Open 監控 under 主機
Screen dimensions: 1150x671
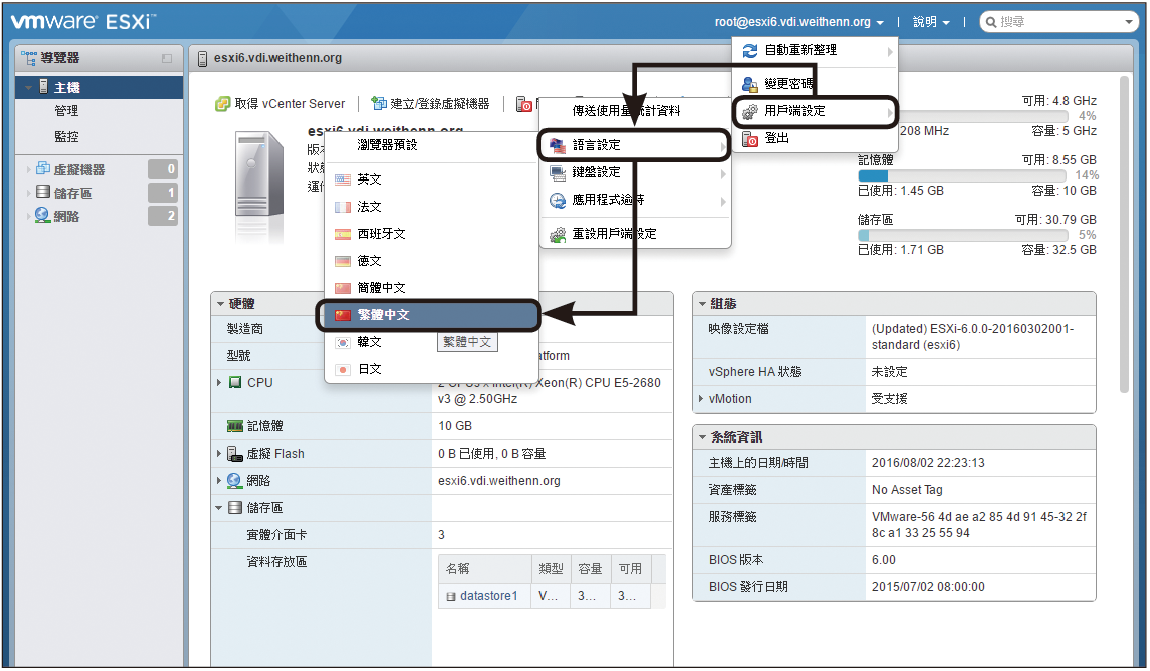[66, 136]
